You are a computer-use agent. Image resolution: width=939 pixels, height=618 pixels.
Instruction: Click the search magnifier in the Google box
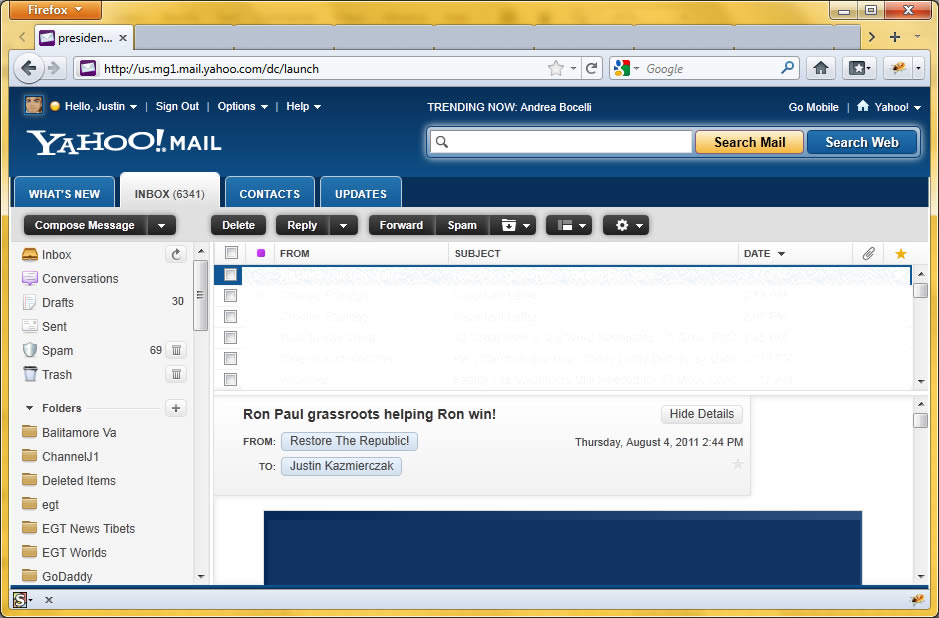[x=787, y=68]
